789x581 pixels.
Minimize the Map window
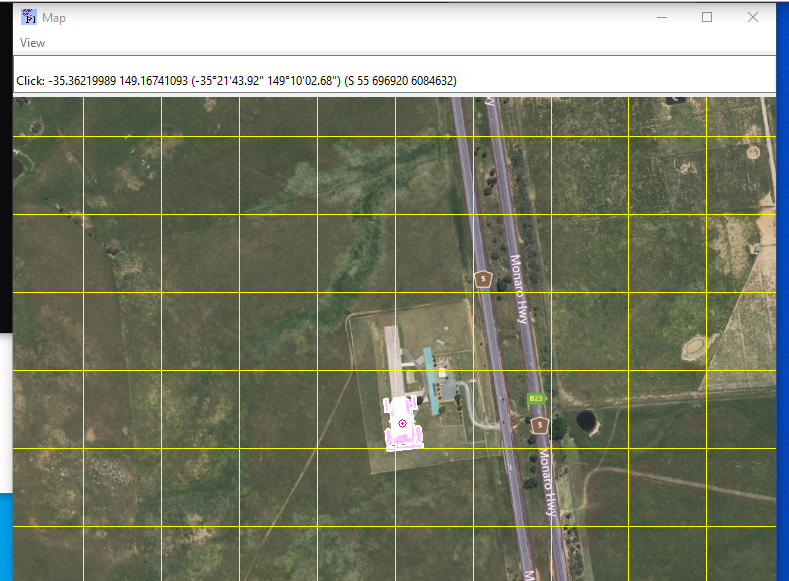[x=661, y=17]
